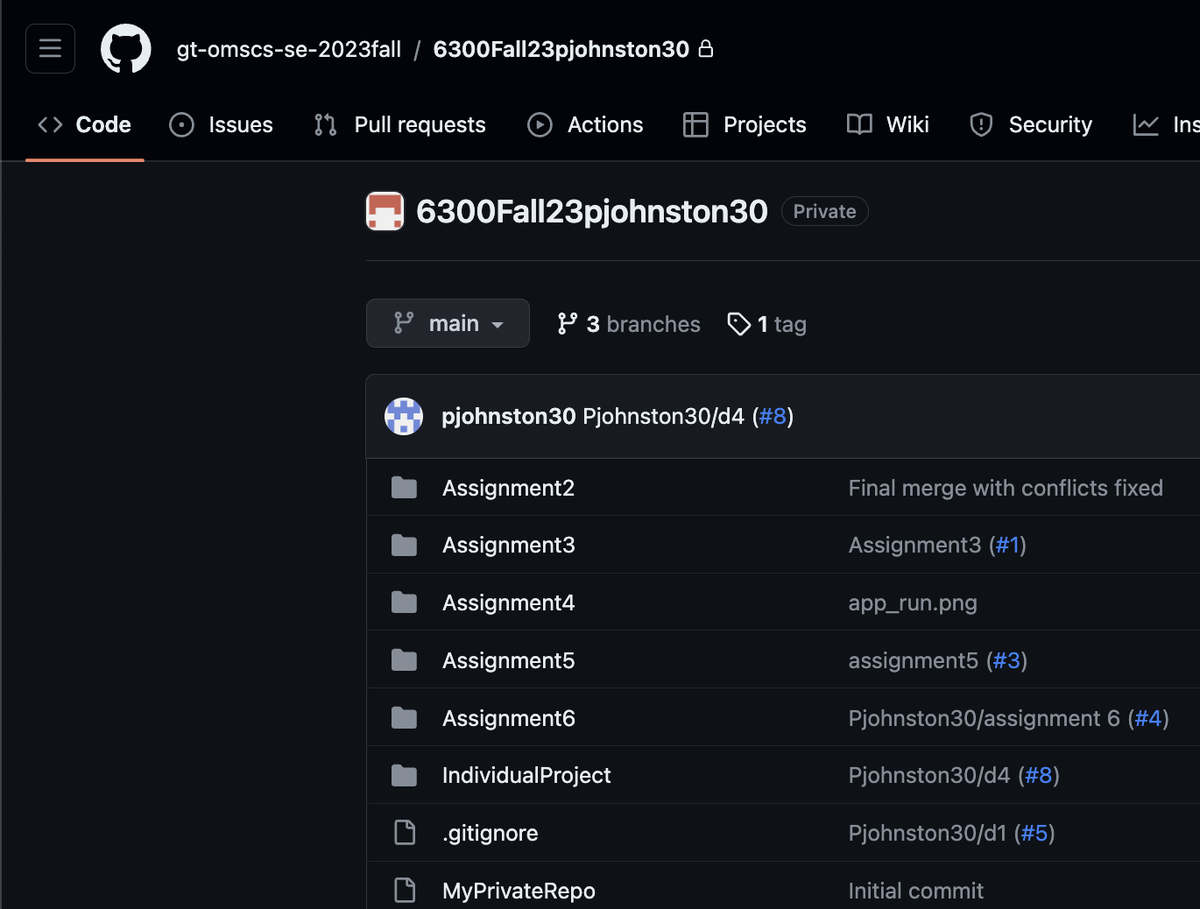Click the .gitignore file icon
This screenshot has width=1200, height=909.
404,833
